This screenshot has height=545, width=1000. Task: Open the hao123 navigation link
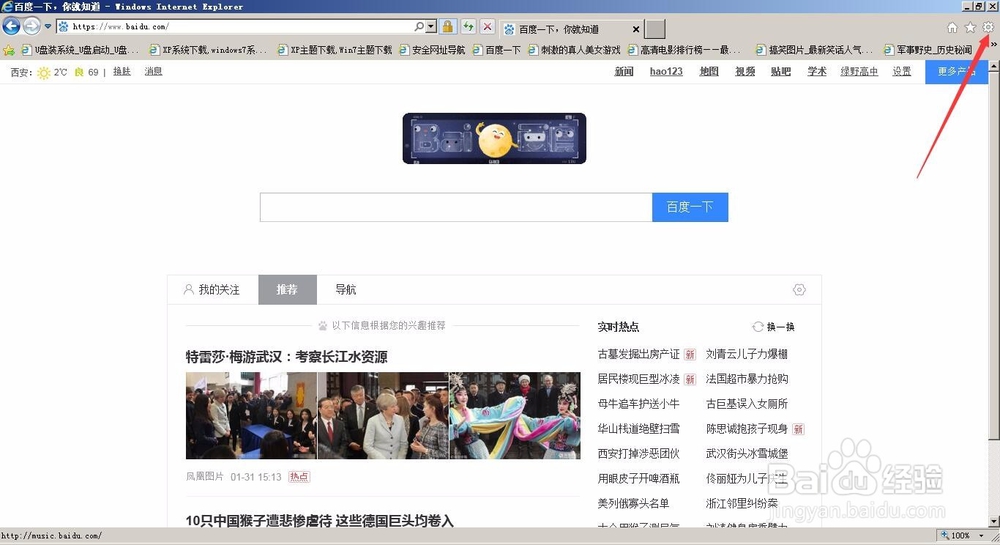click(666, 71)
